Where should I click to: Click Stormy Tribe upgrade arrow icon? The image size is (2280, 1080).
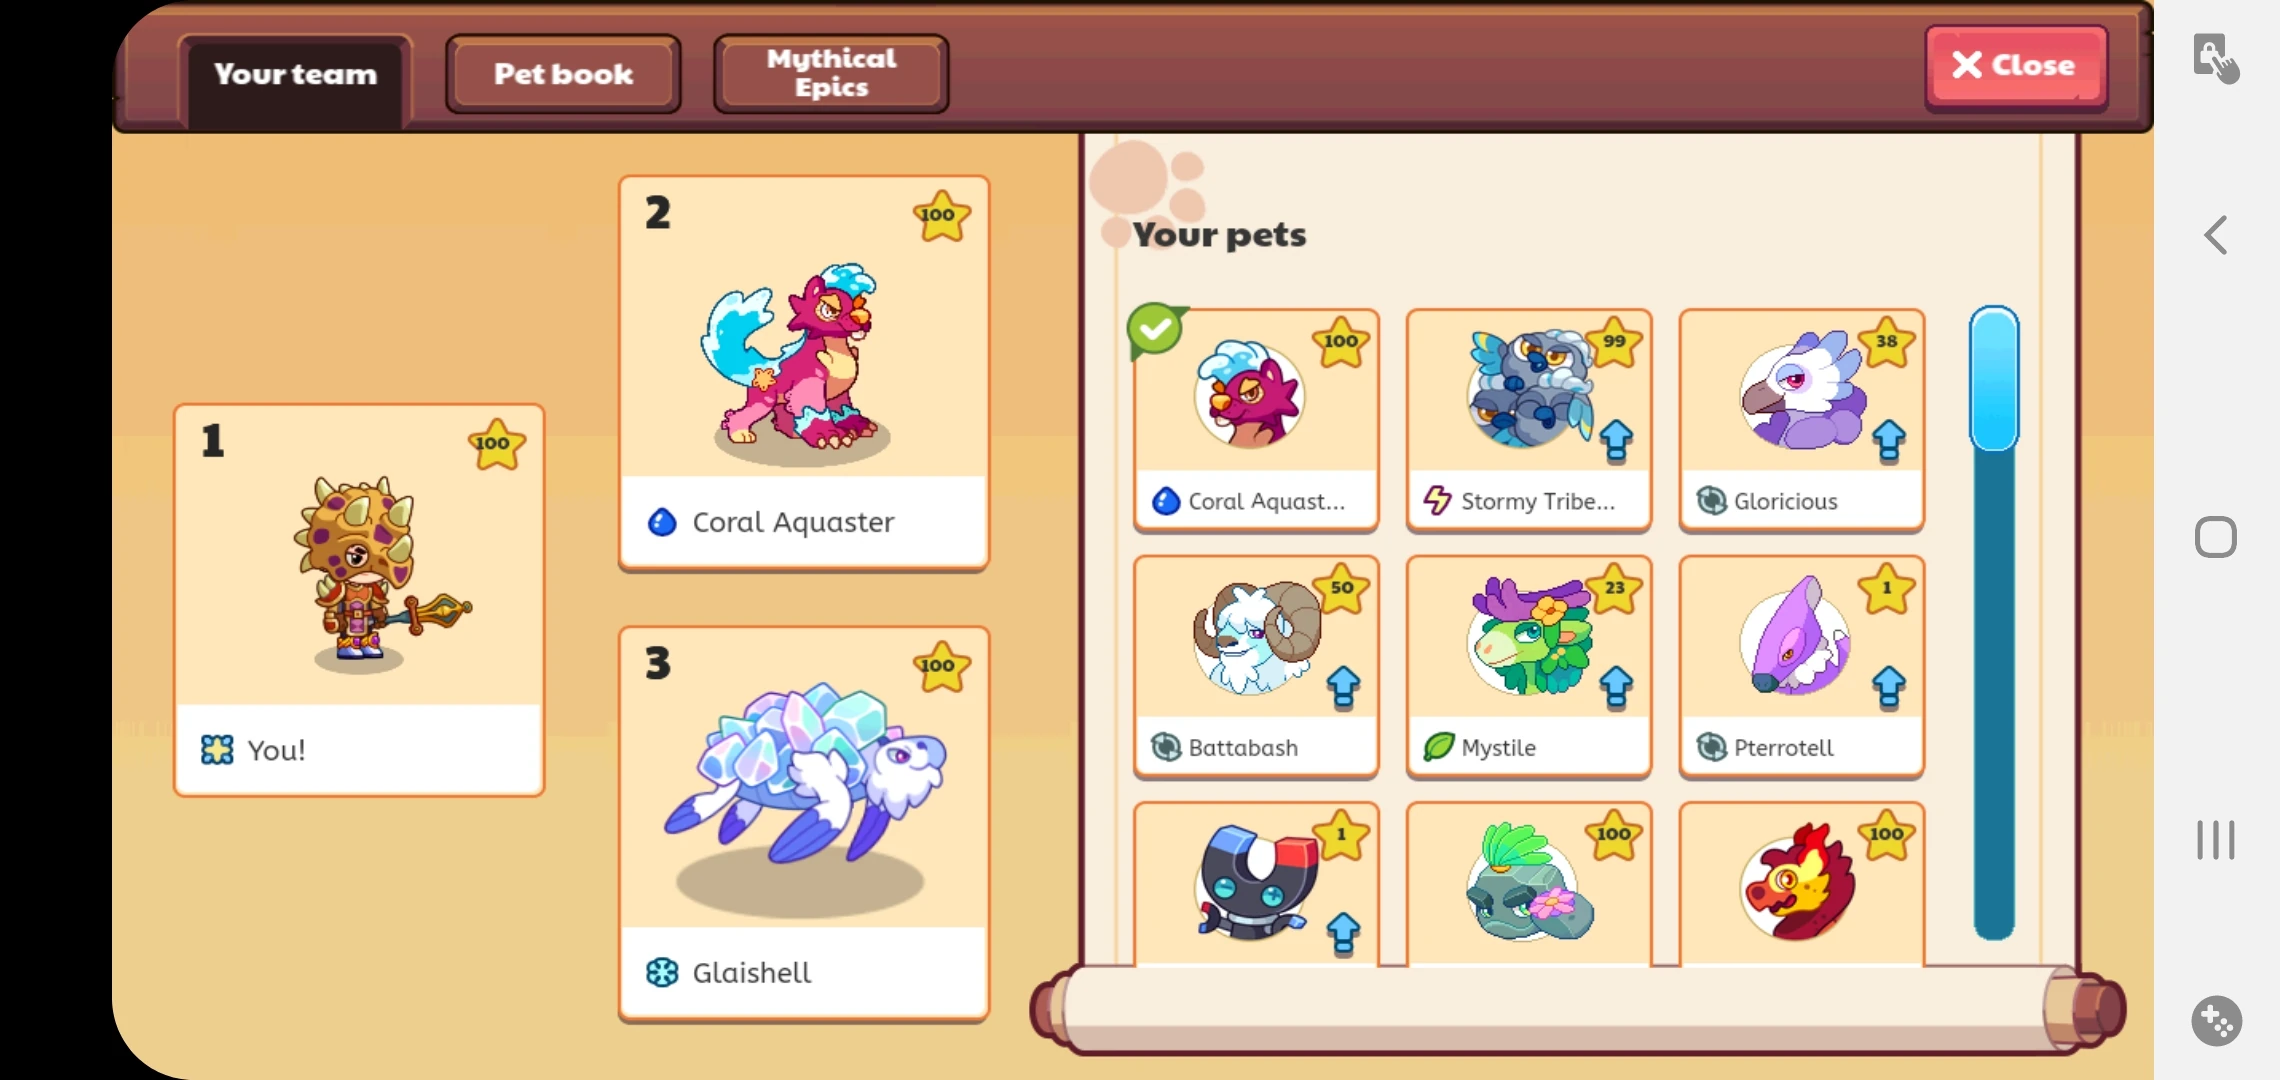click(1616, 441)
